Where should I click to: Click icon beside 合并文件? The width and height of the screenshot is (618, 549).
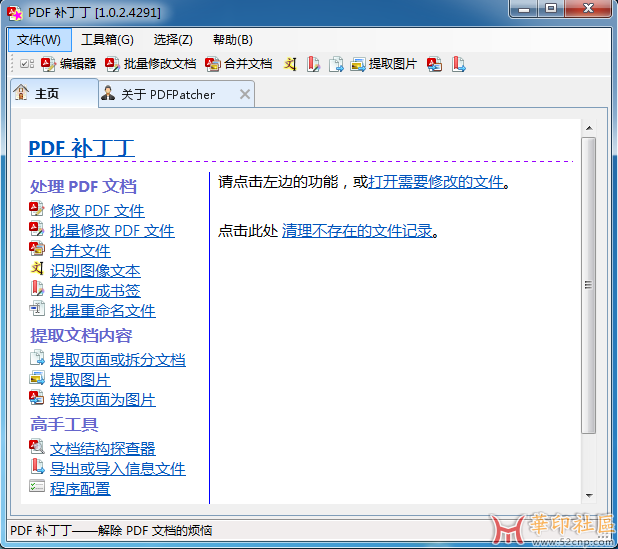pos(37,249)
